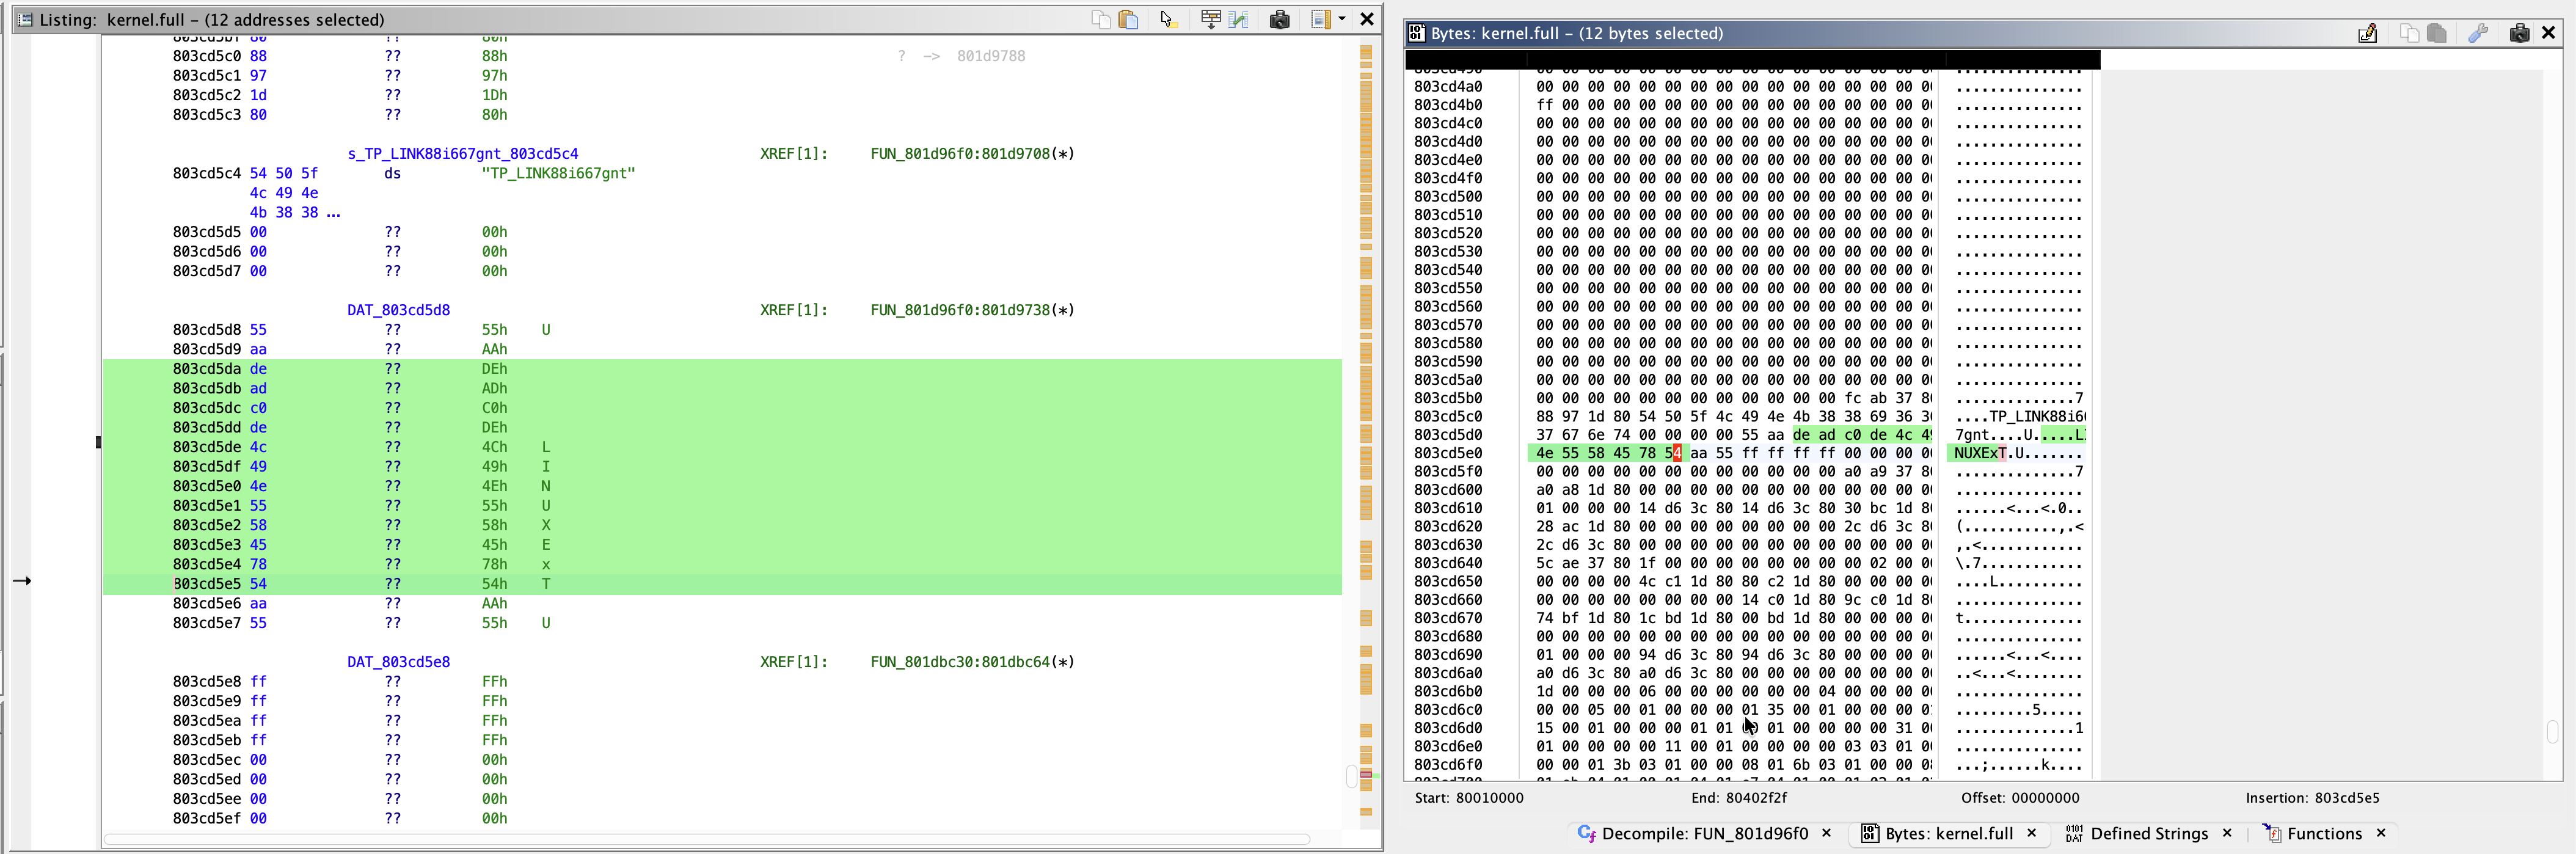The image size is (2576, 854).
Task: Close the Bytes panel
Action: tap(2548, 33)
